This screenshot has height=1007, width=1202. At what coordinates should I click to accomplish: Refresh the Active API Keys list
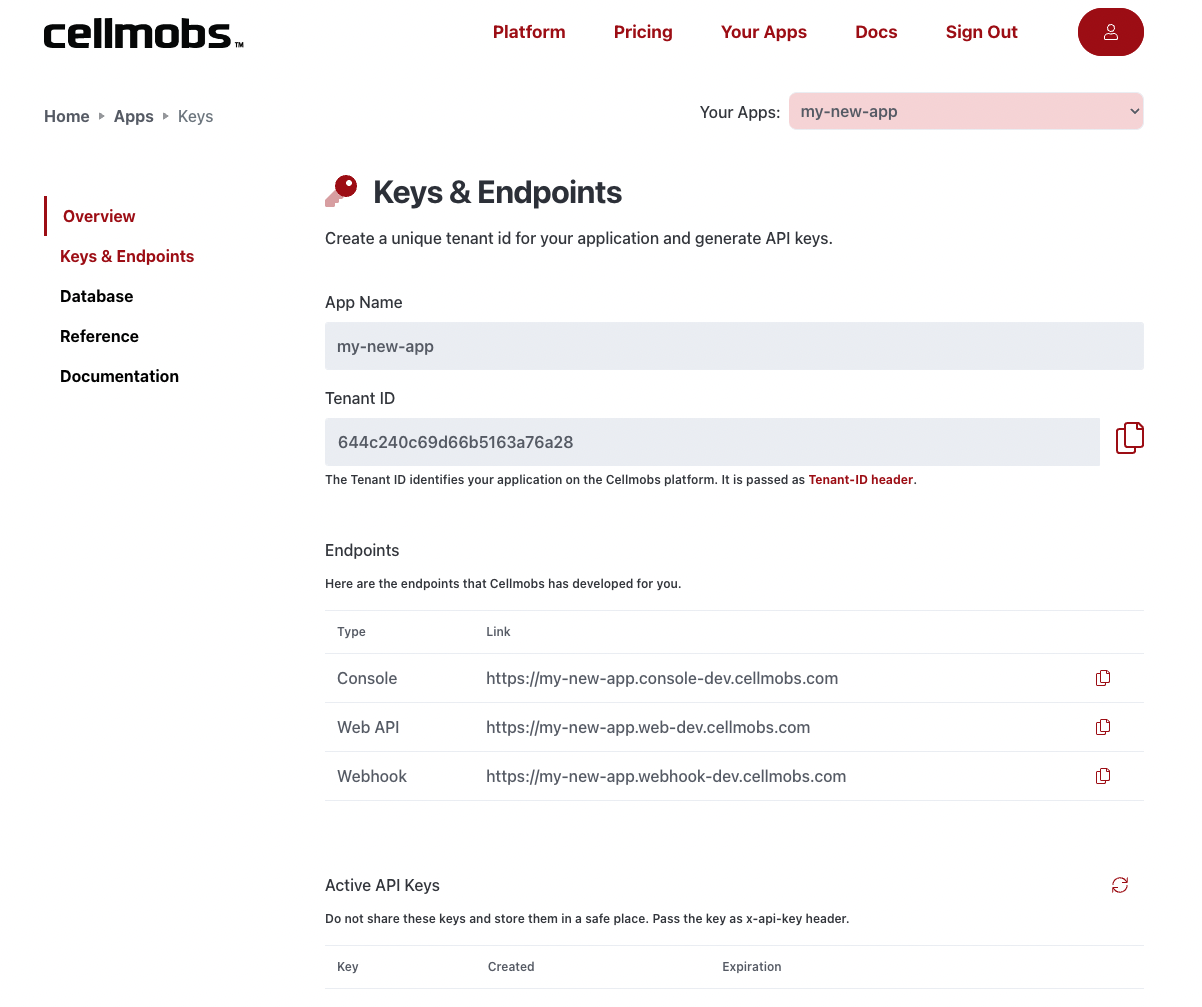click(1120, 885)
